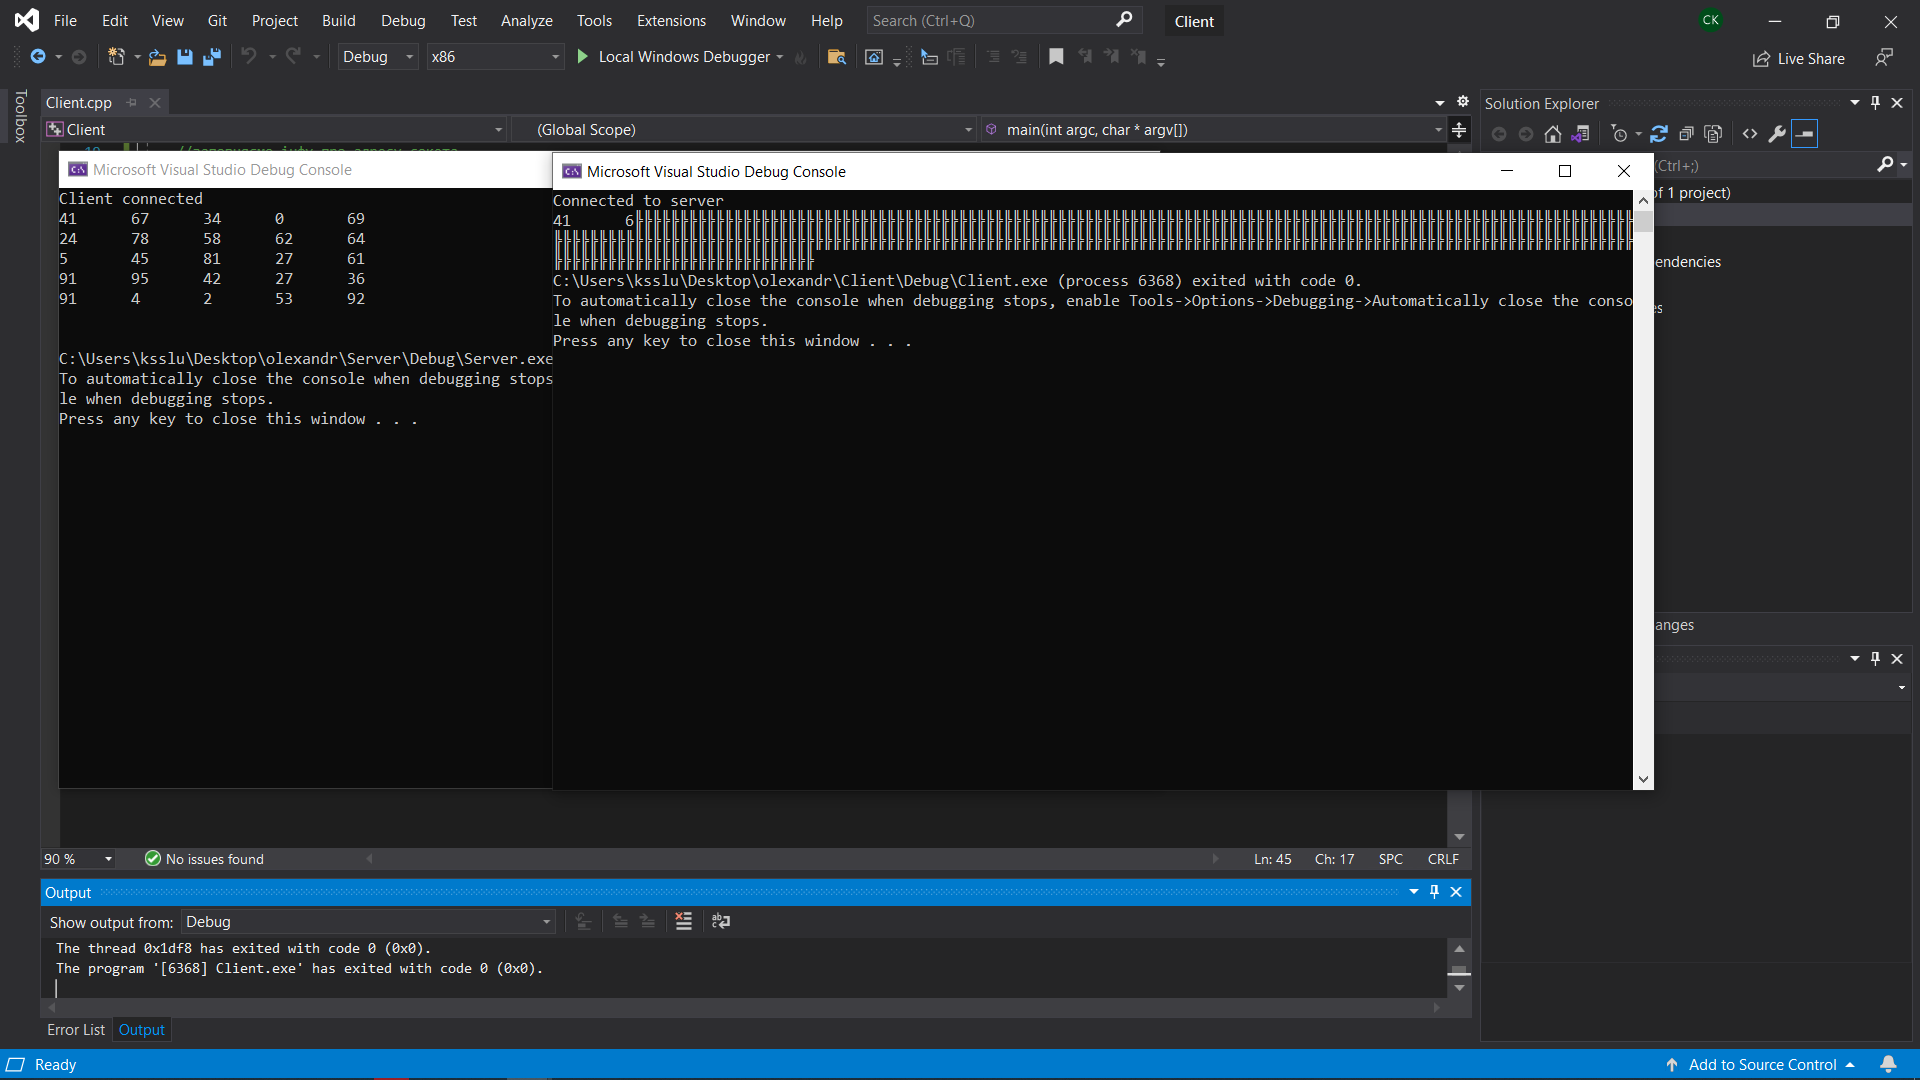This screenshot has width=1920, height=1080.
Task: Pin the Output panel auto-hide
Action: click(x=1434, y=892)
